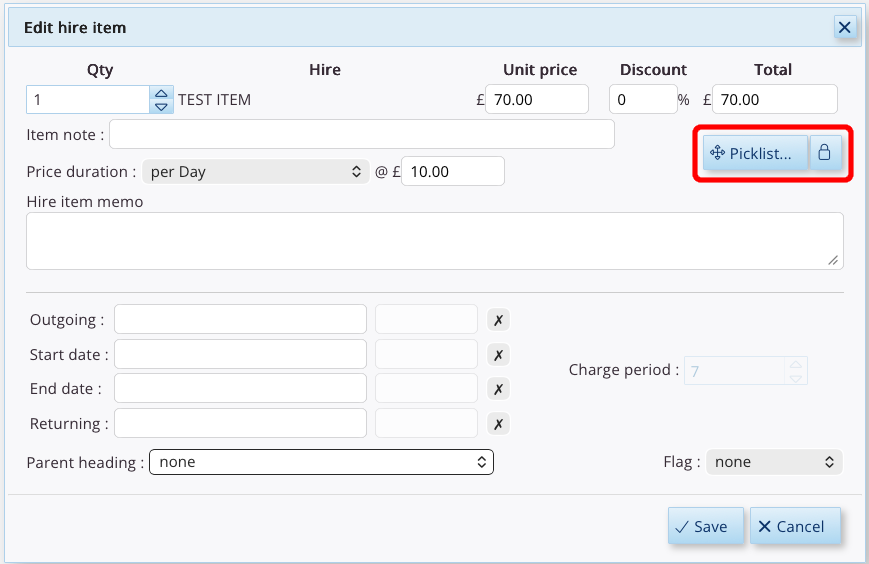Save the hire item
This screenshot has height=564, width=869.
coord(706,526)
